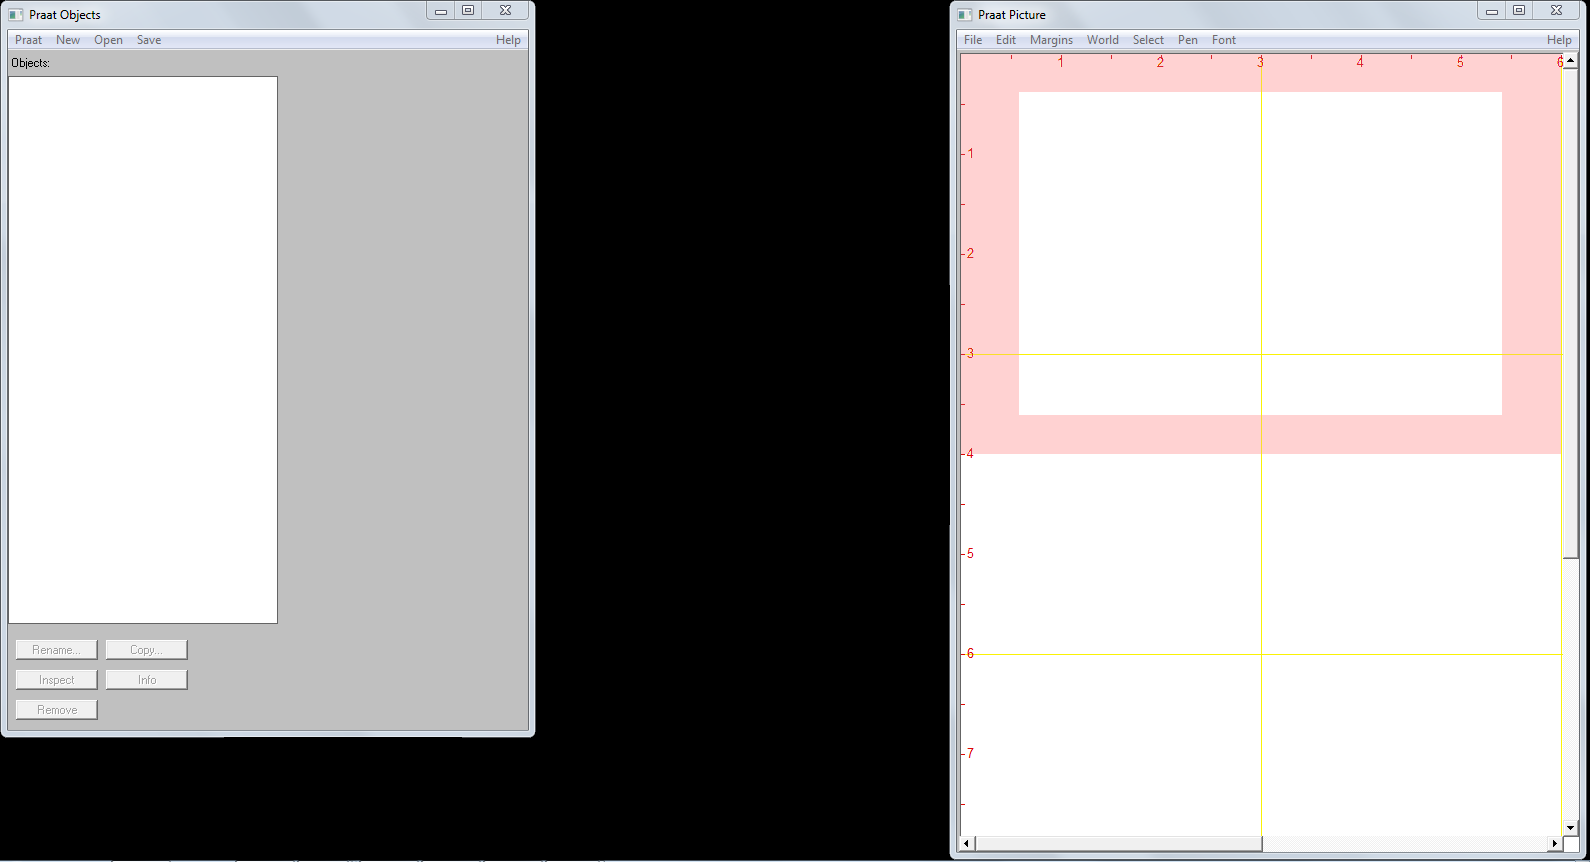Open the Pen menu in Praat Picture

[1188, 40]
